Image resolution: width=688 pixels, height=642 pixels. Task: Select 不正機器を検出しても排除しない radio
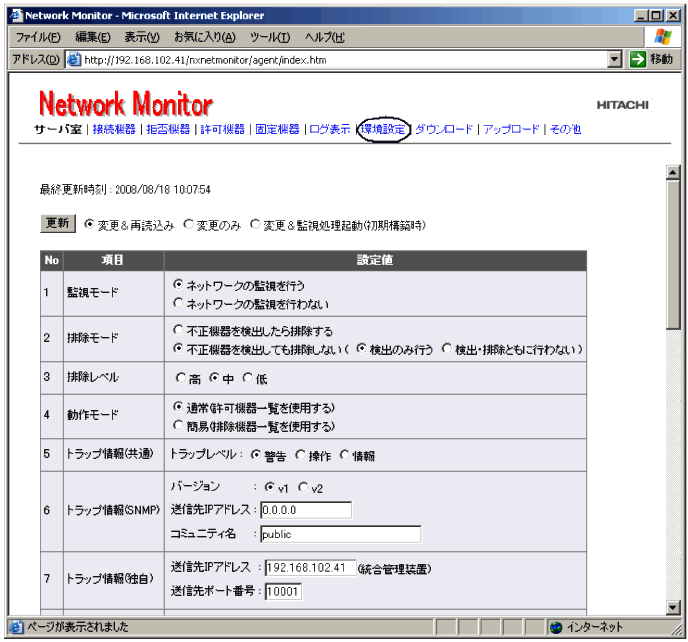(178, 348)
